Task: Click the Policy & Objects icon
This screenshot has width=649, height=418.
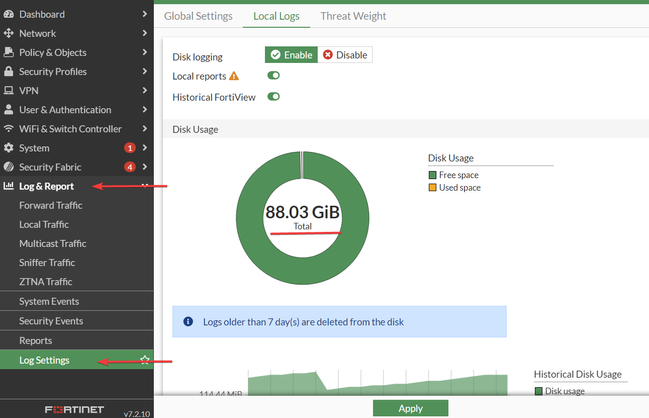Action: click(9, 52)
